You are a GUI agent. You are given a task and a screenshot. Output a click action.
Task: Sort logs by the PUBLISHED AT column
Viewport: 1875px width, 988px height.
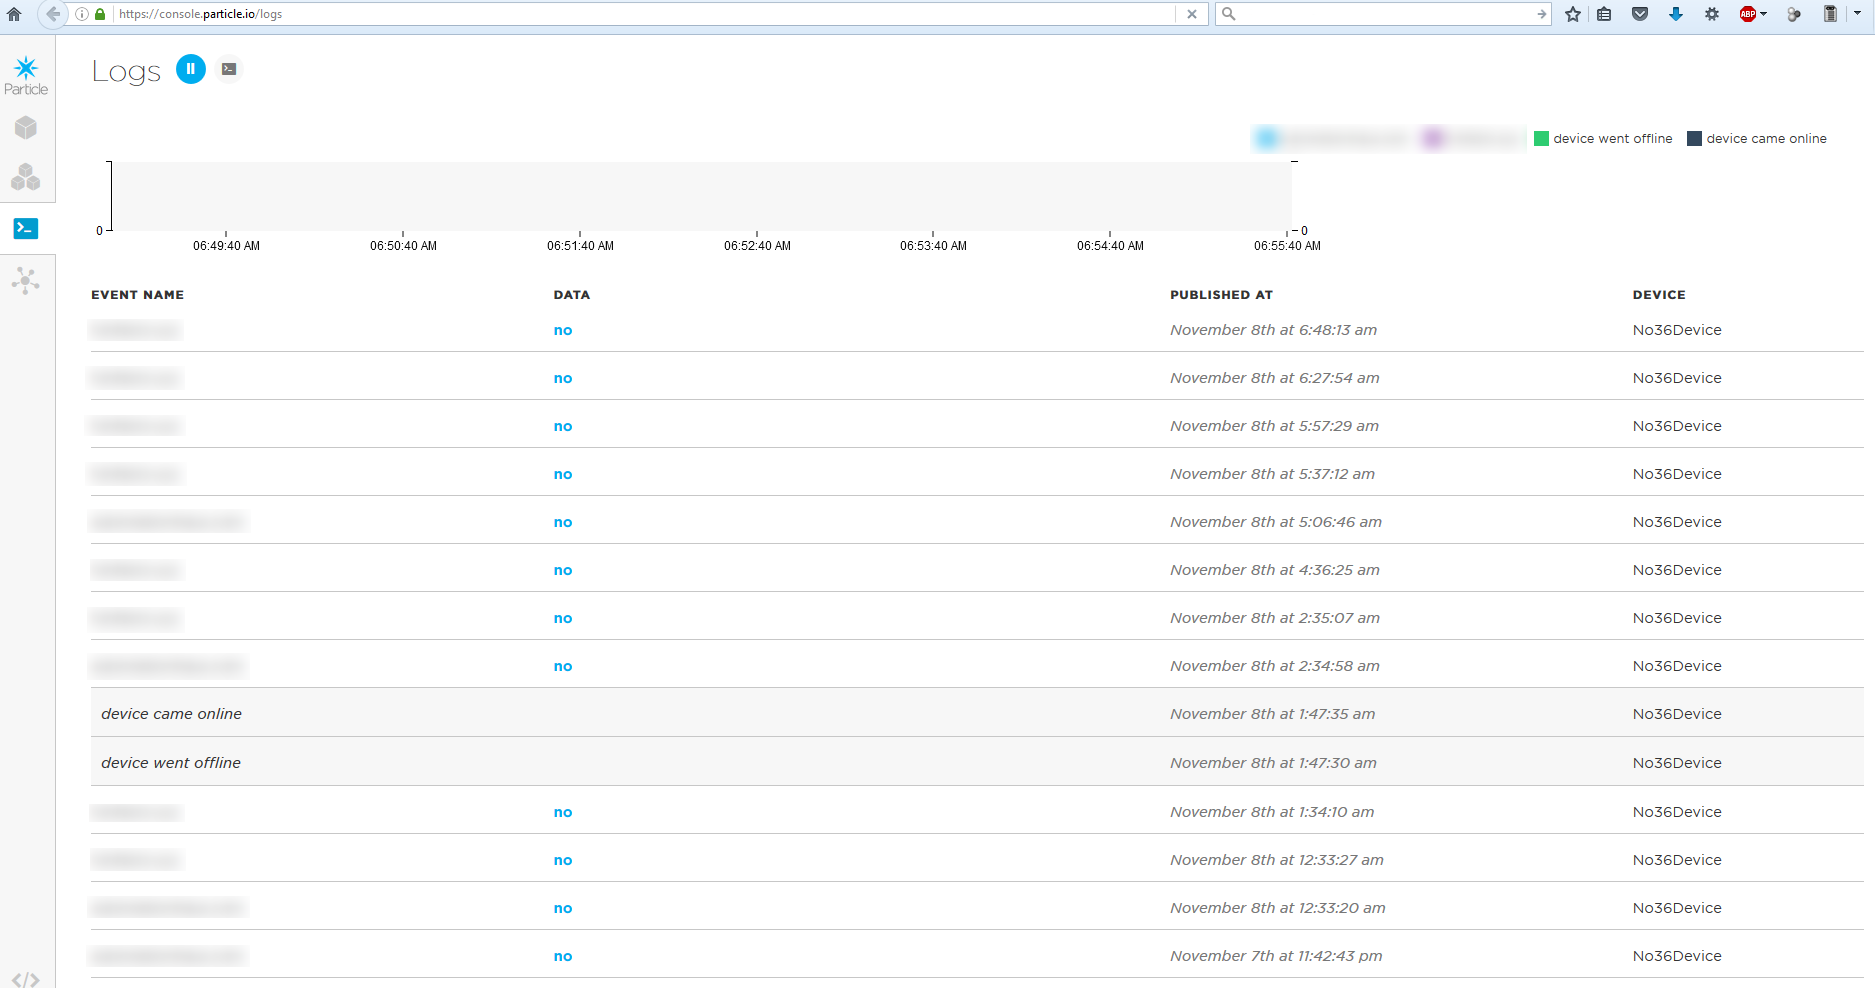tap(1221, 294)
